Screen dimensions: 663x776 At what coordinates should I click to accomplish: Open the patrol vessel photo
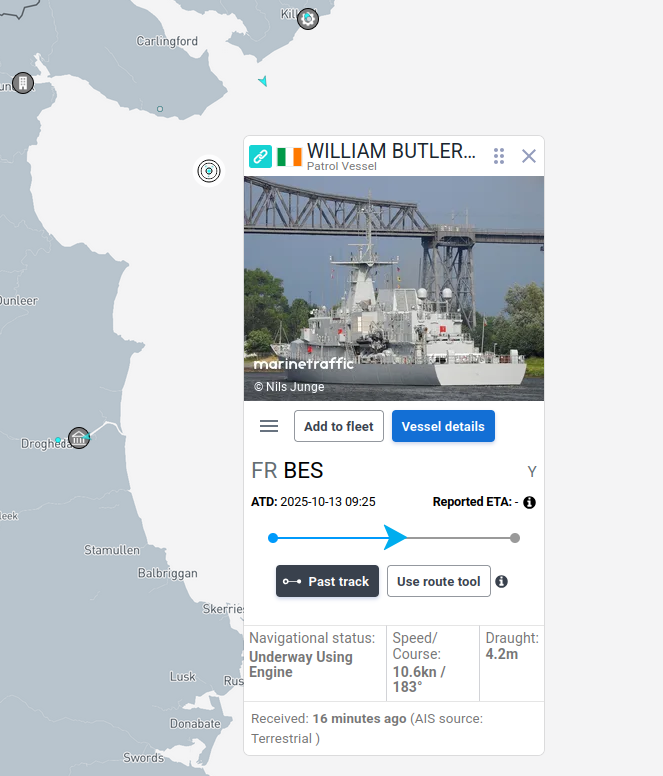pyautogui.click(x=394, y=288)
